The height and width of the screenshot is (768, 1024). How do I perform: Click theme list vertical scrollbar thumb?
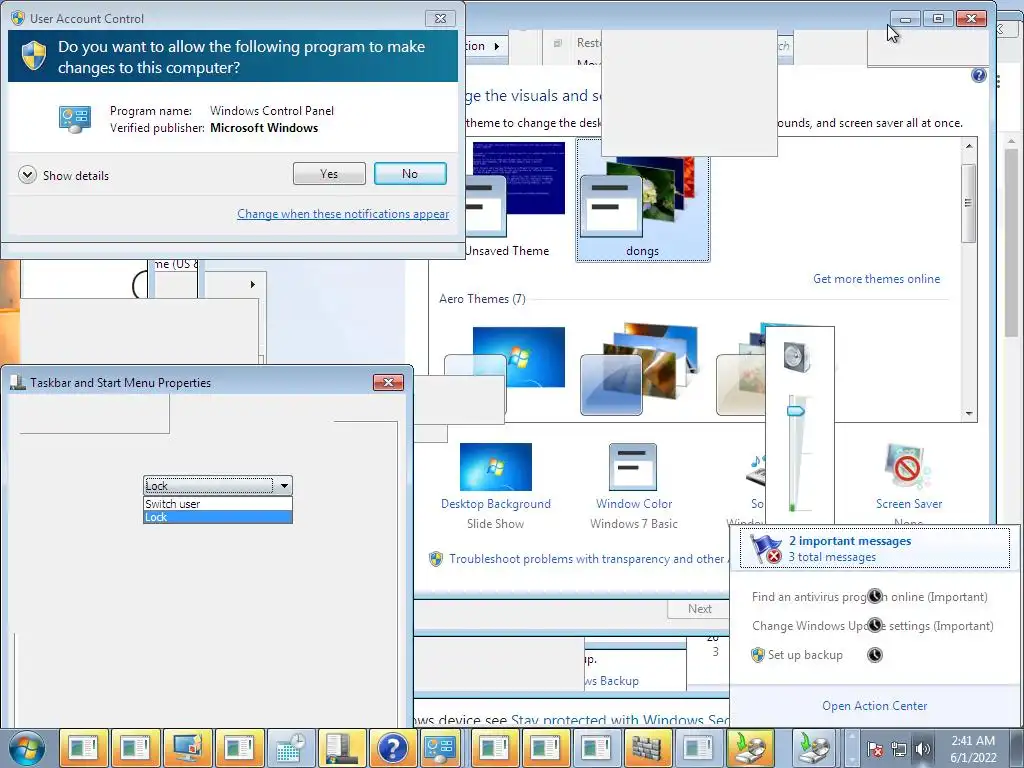(x=969, y=203)
